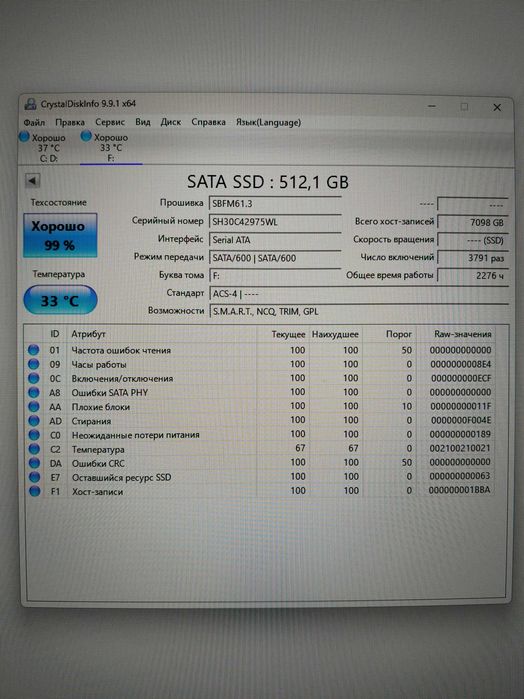Maximize the CrystalDiskInfo window
This screenshot has height=699, width=524.
(464, 107)
